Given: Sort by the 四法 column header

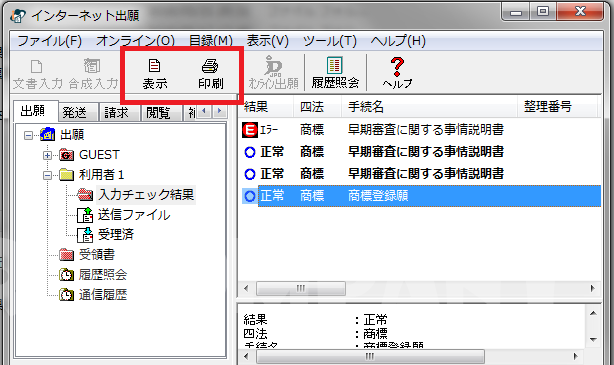Looking at the screenshot, I should 317,107.
